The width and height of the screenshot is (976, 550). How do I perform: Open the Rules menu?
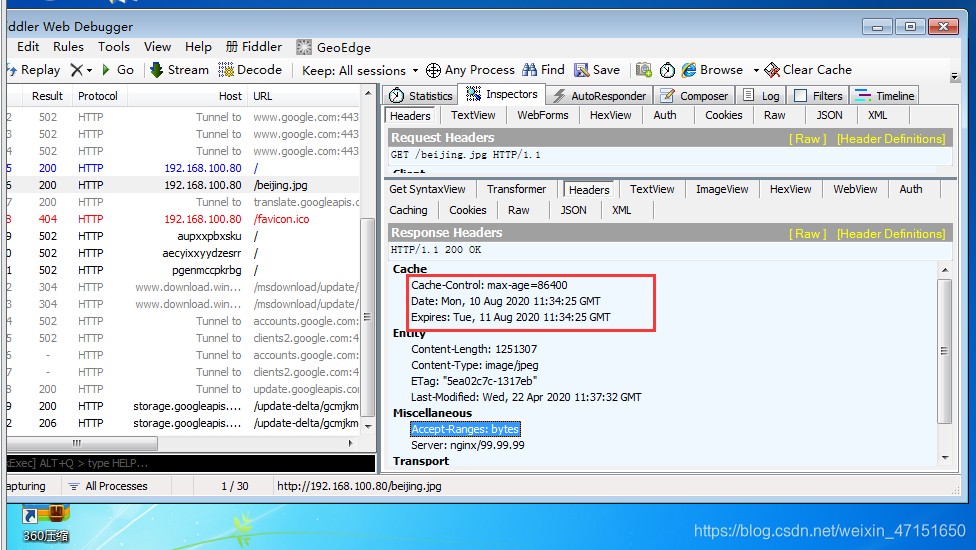68,47
